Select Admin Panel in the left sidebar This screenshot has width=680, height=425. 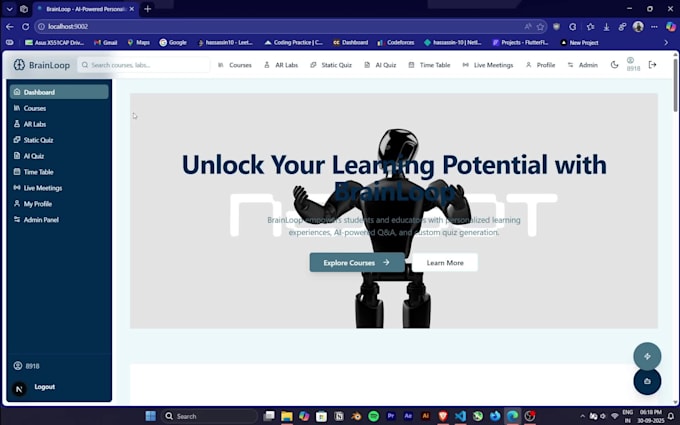pos(59,220)
